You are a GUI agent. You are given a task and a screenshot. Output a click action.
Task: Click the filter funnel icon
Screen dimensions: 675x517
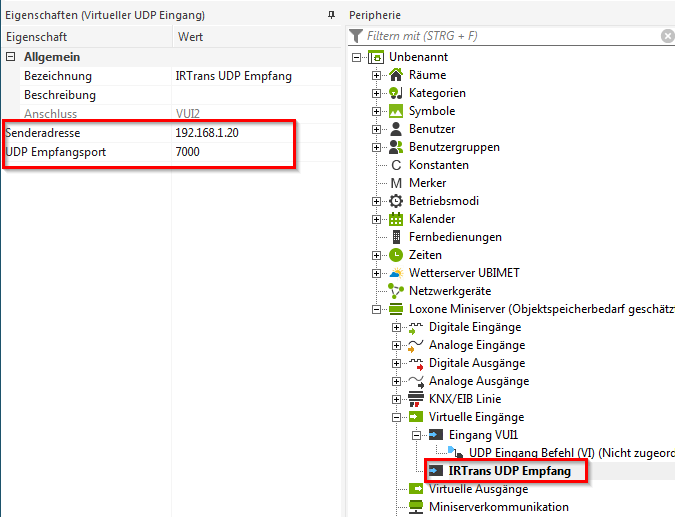(x=356, y=36)
